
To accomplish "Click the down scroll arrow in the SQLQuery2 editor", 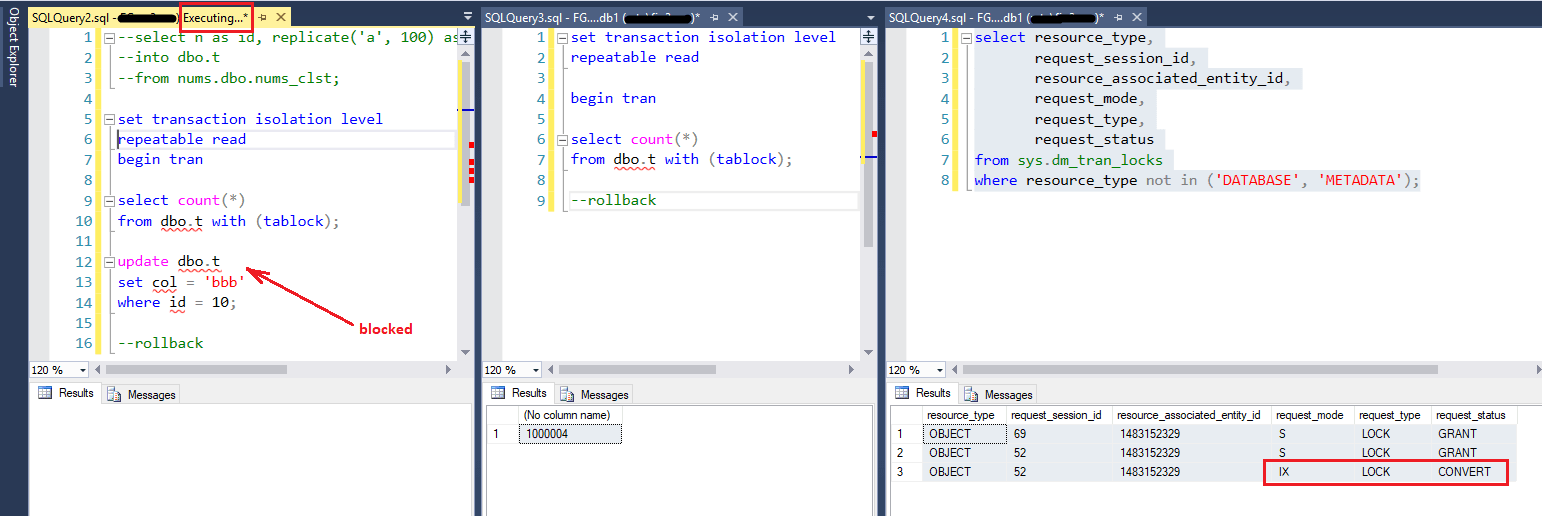I will coord(464,351).
